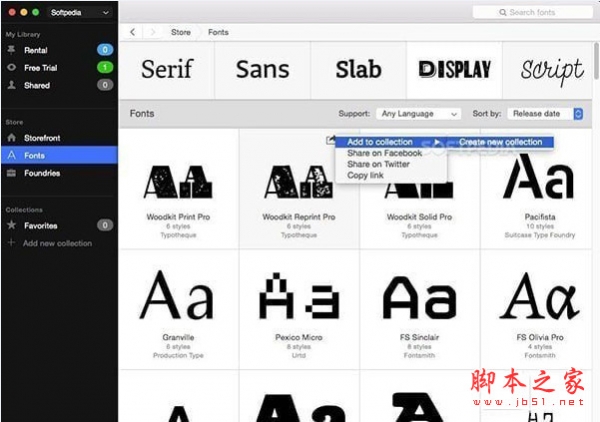
Task: Go forward with the right arrow
Action: [153, 32]
